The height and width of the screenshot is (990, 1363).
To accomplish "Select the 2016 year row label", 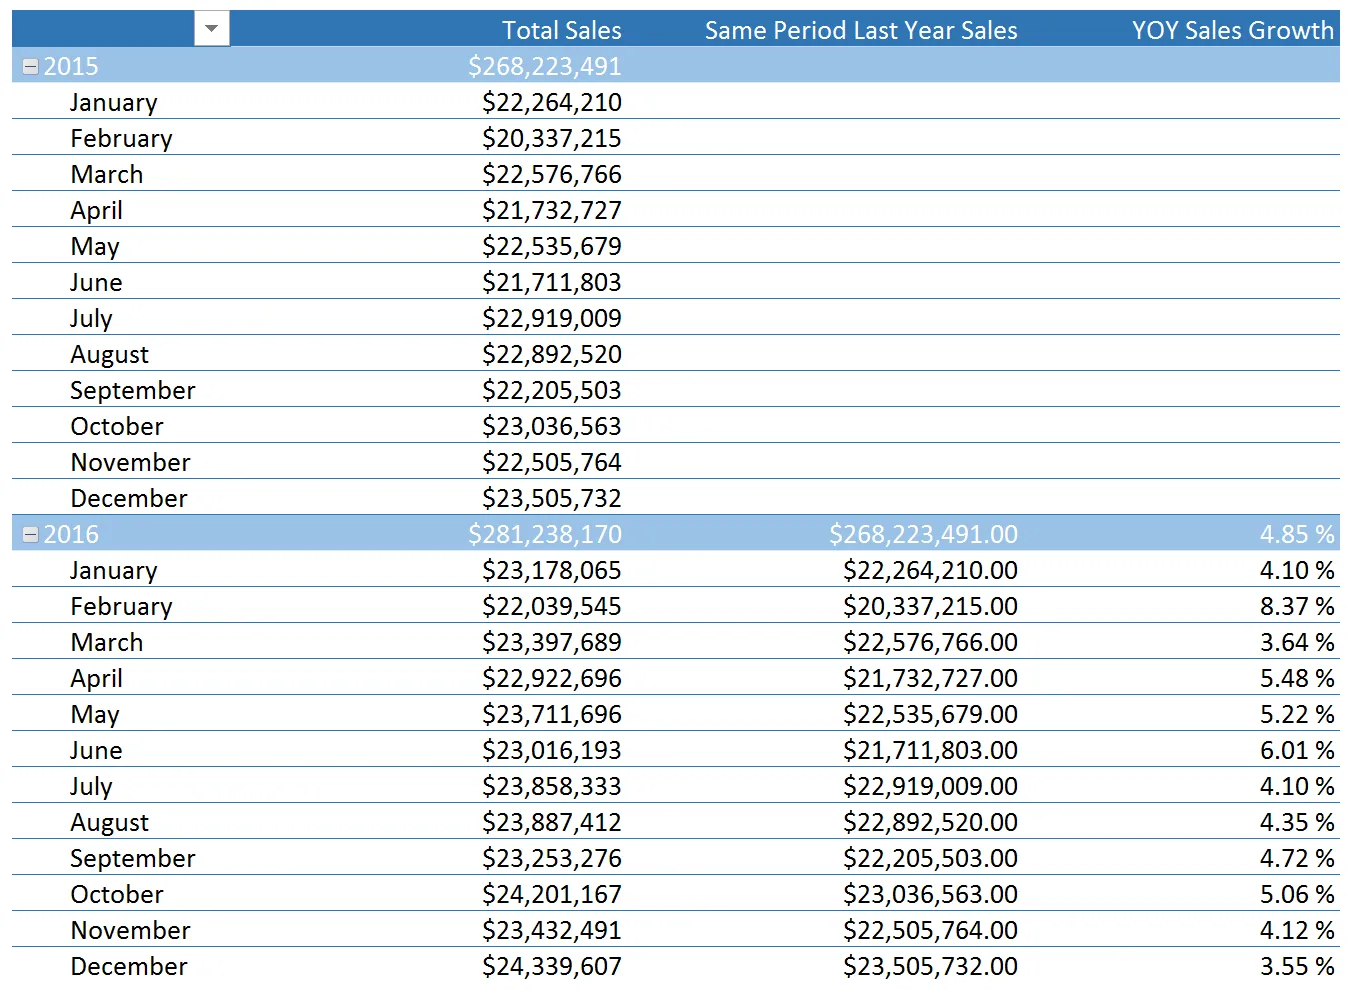I will tap(71, 535).
